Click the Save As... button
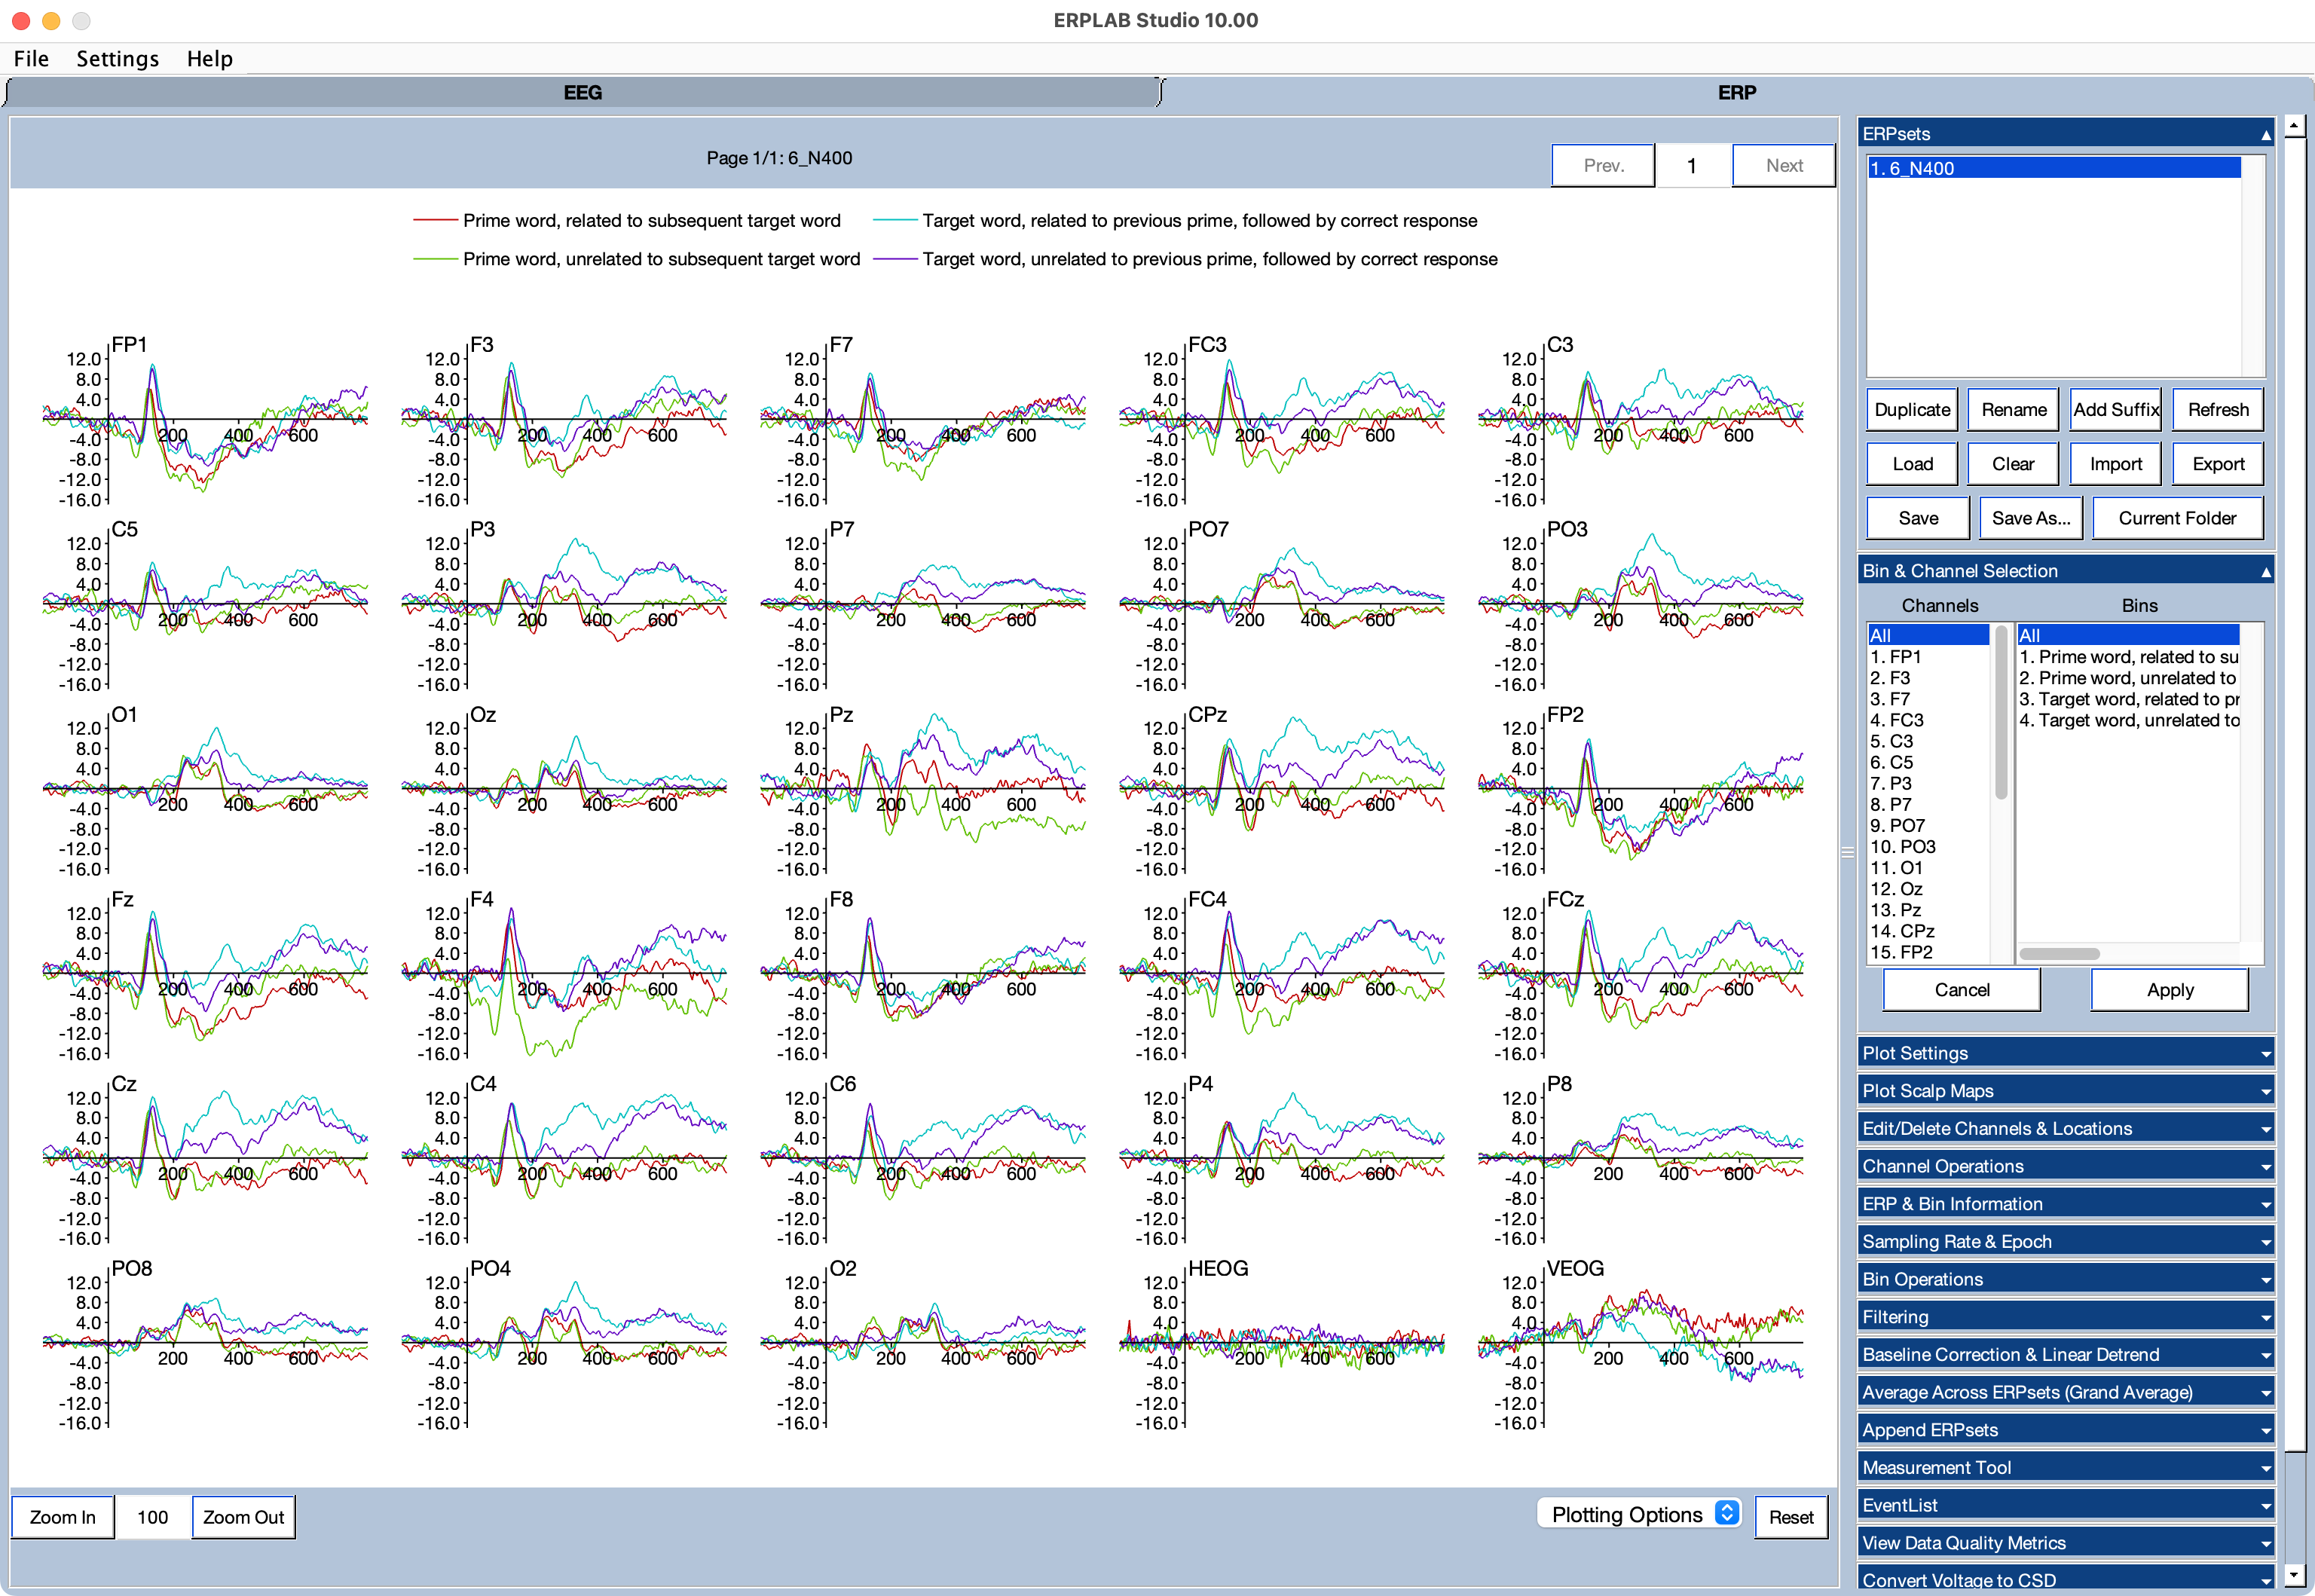2315x1596 pixels. click(2031, 518)
